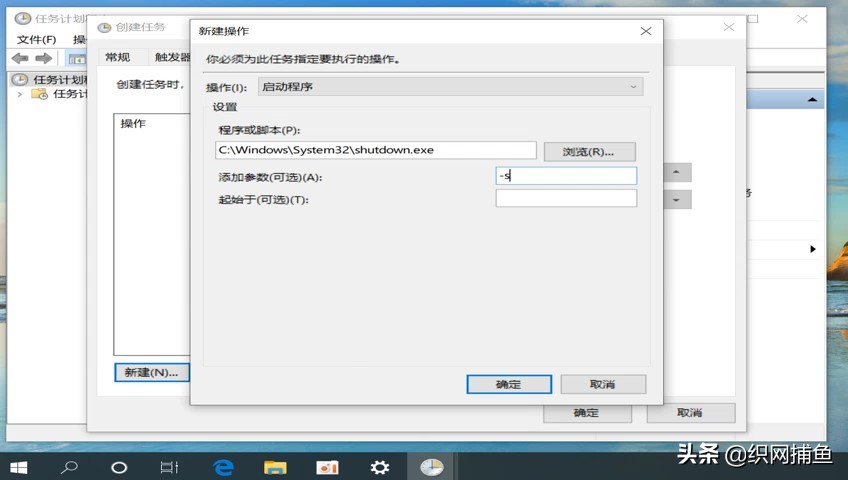
Task: Launch Microsoft Edge from taskbar
Action: [x=223, y=468]
